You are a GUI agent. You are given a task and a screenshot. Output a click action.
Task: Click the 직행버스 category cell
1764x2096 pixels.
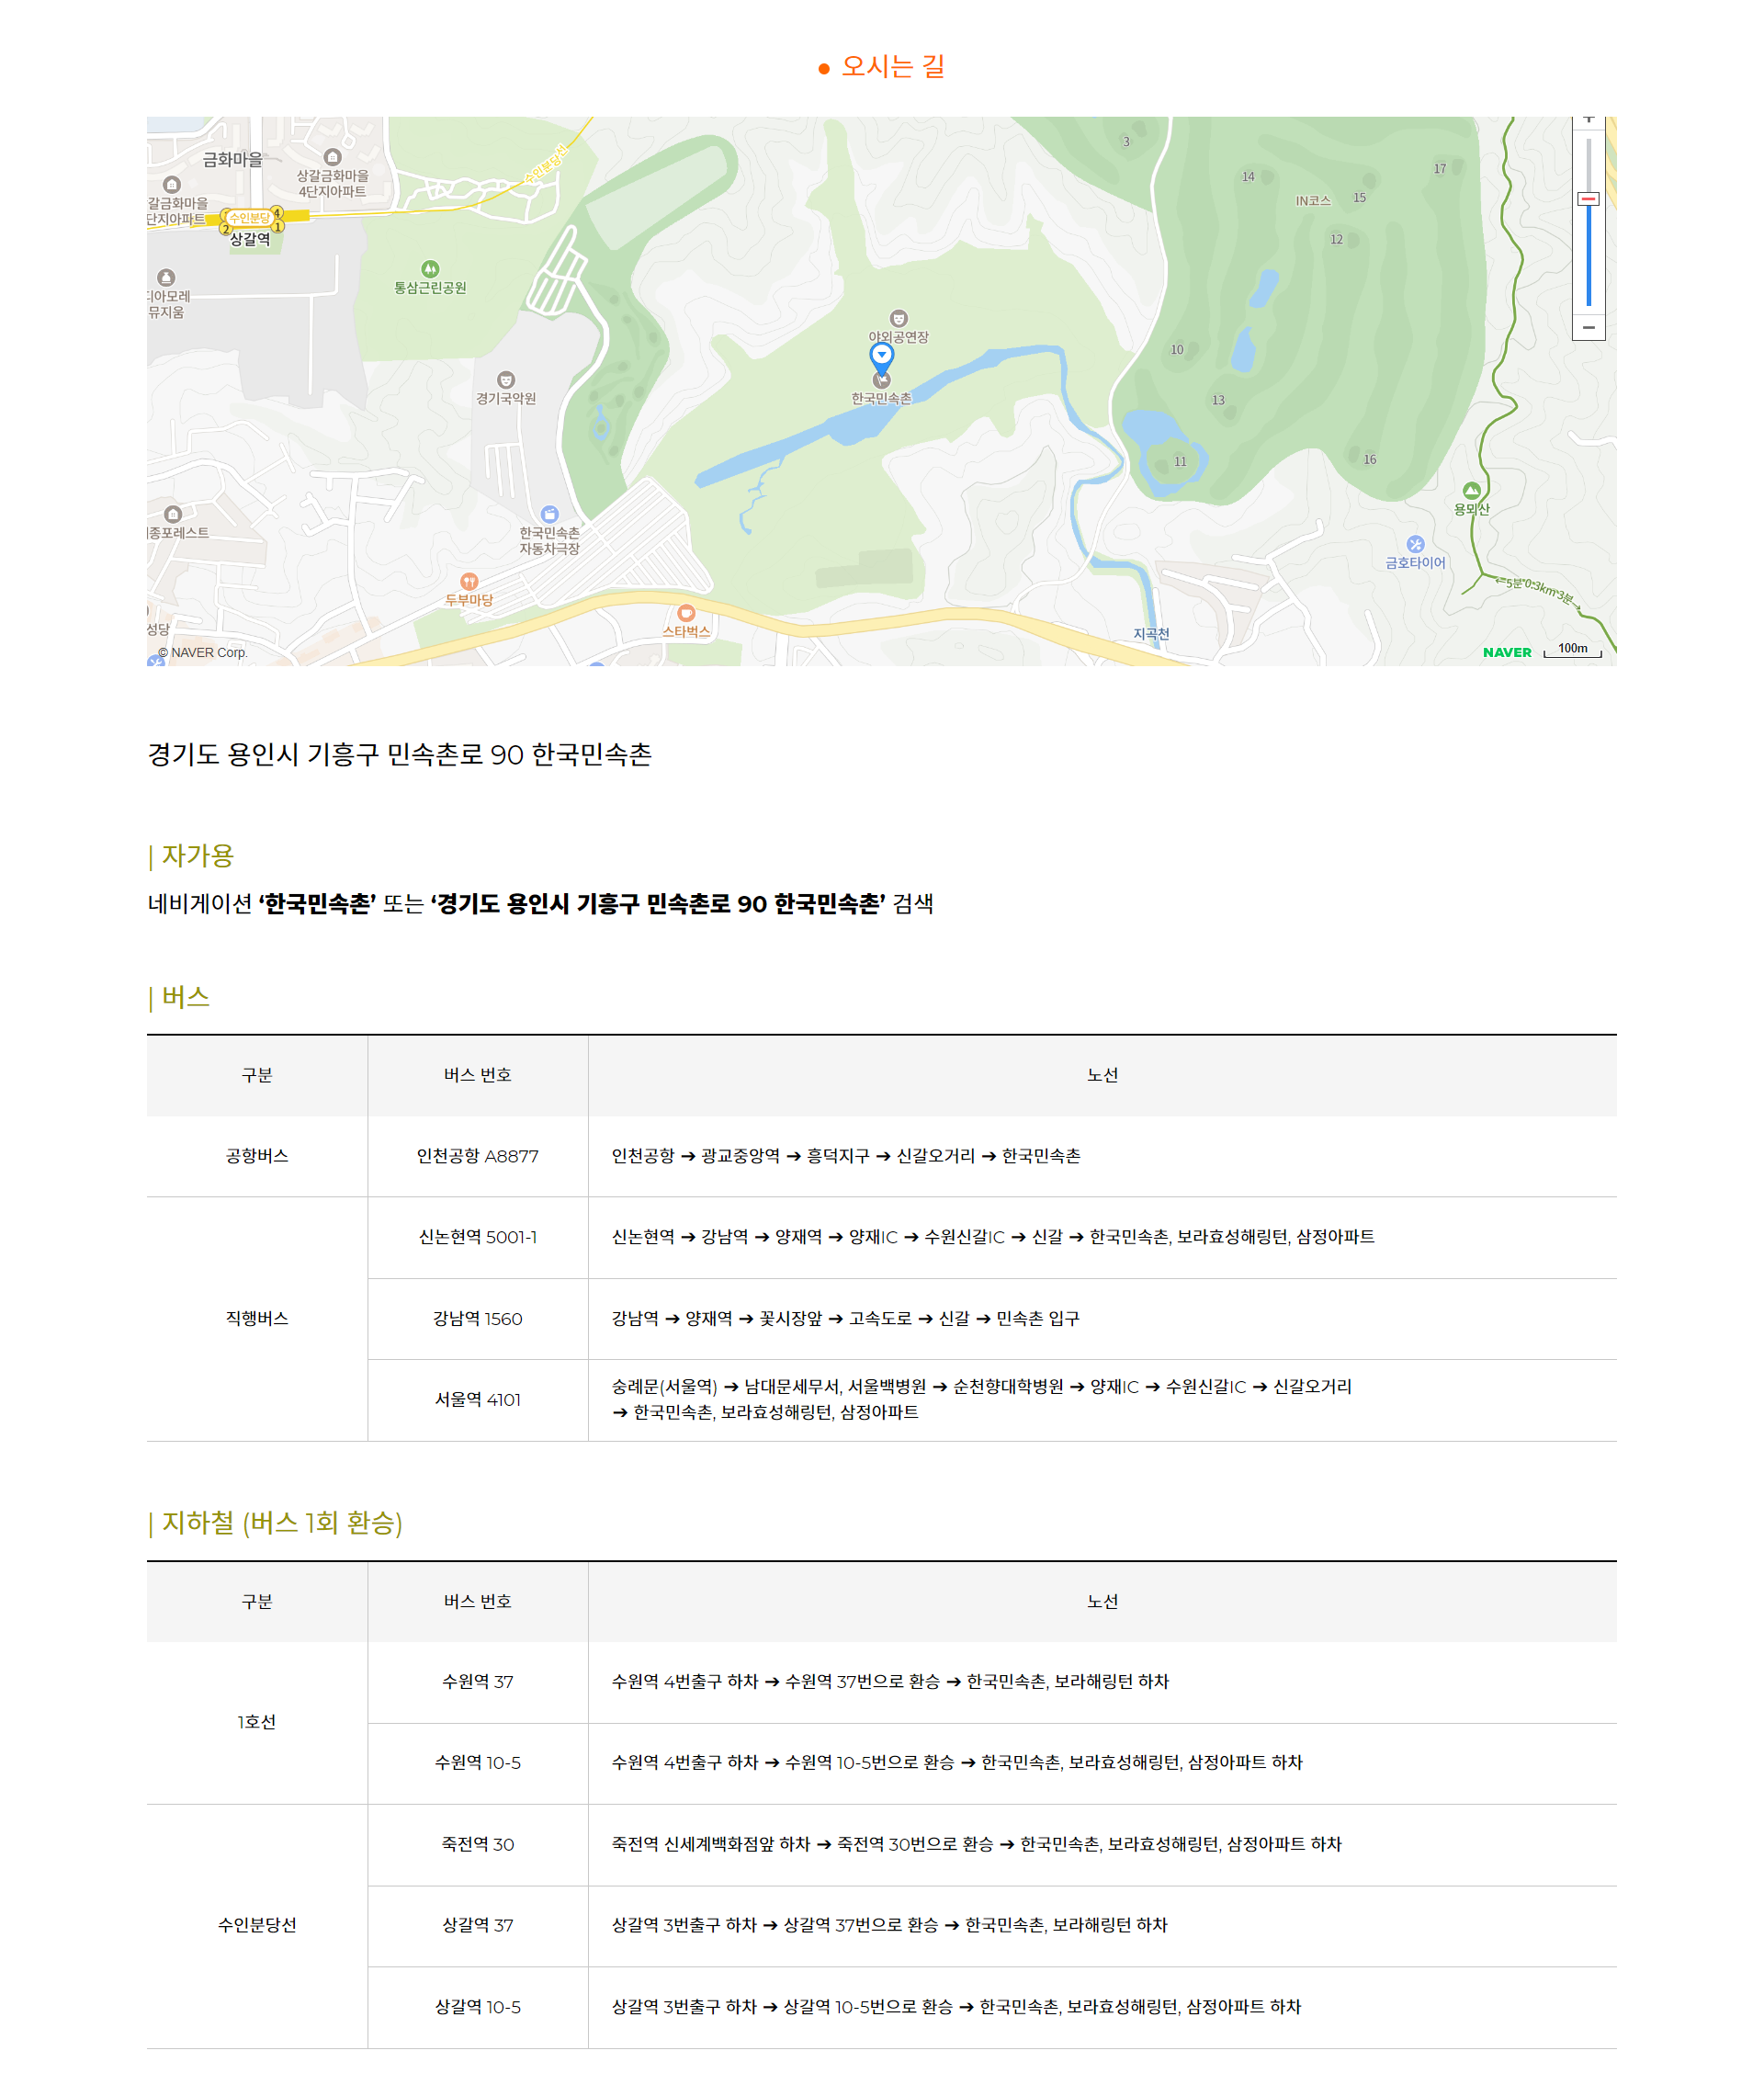click(257, 1319)
